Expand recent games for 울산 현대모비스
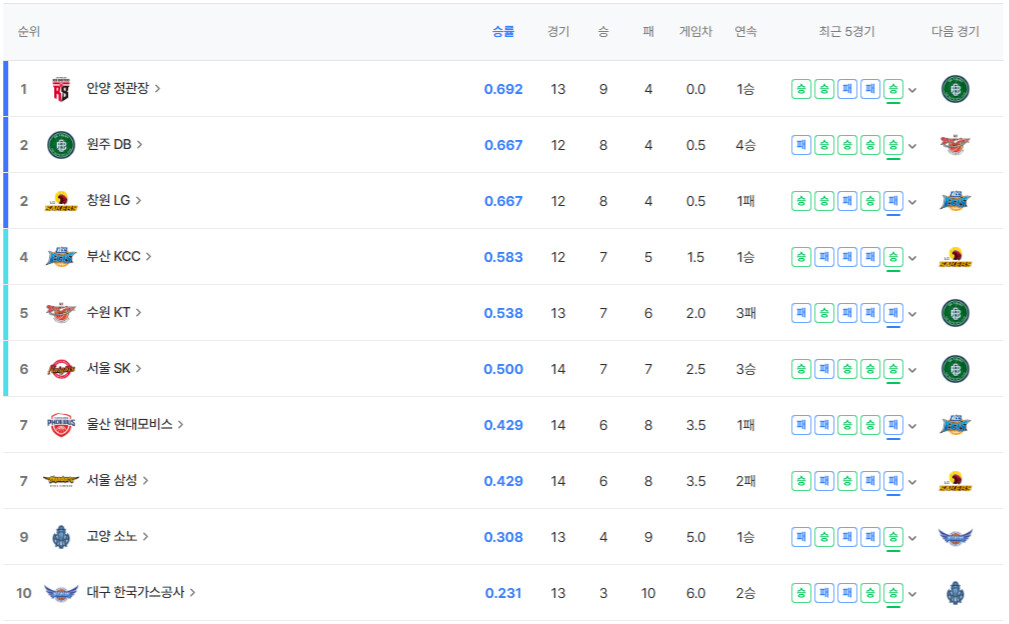1009x624 pixels. (x=912, y=426)
